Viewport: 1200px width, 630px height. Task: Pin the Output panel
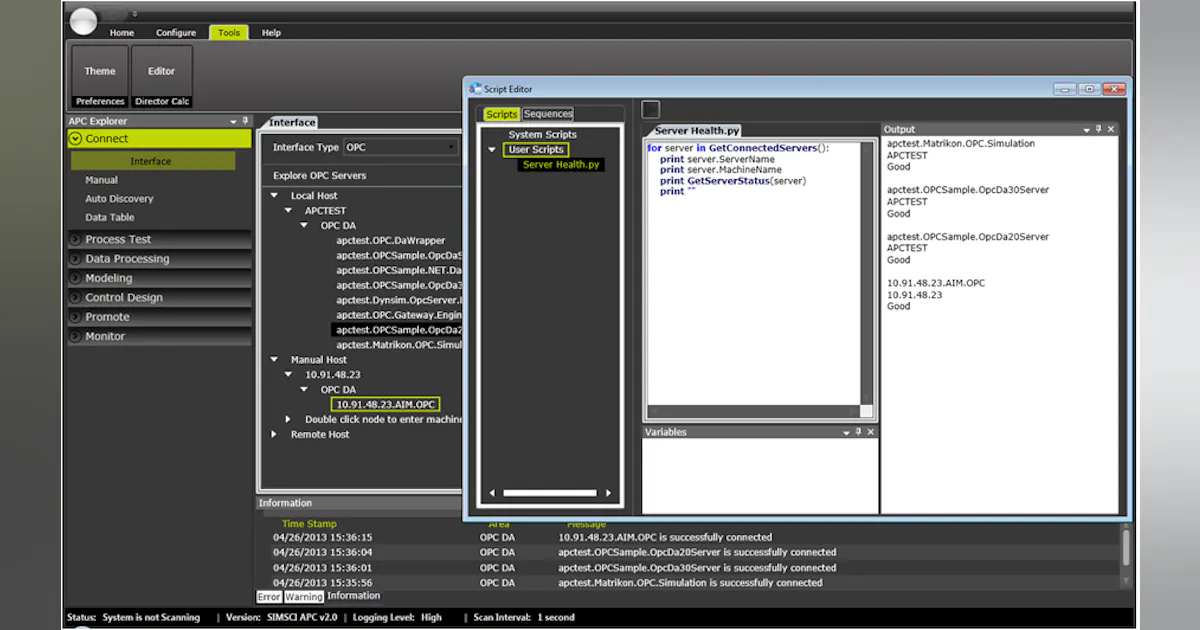pos(1098,129)
